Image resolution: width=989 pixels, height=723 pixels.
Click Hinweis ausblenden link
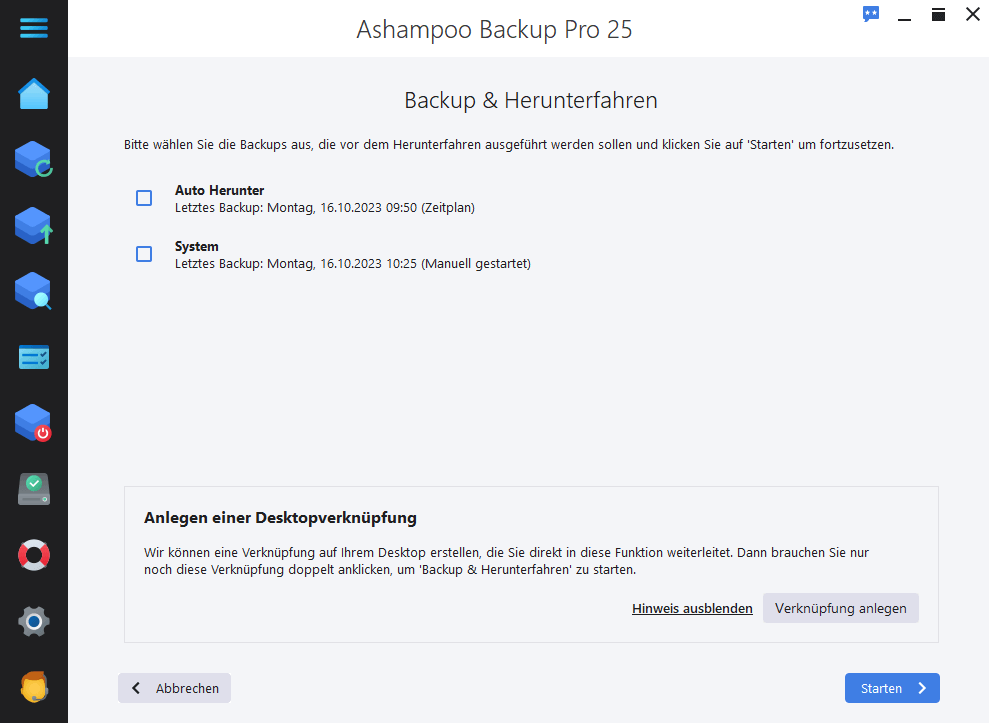click(692, 609)
